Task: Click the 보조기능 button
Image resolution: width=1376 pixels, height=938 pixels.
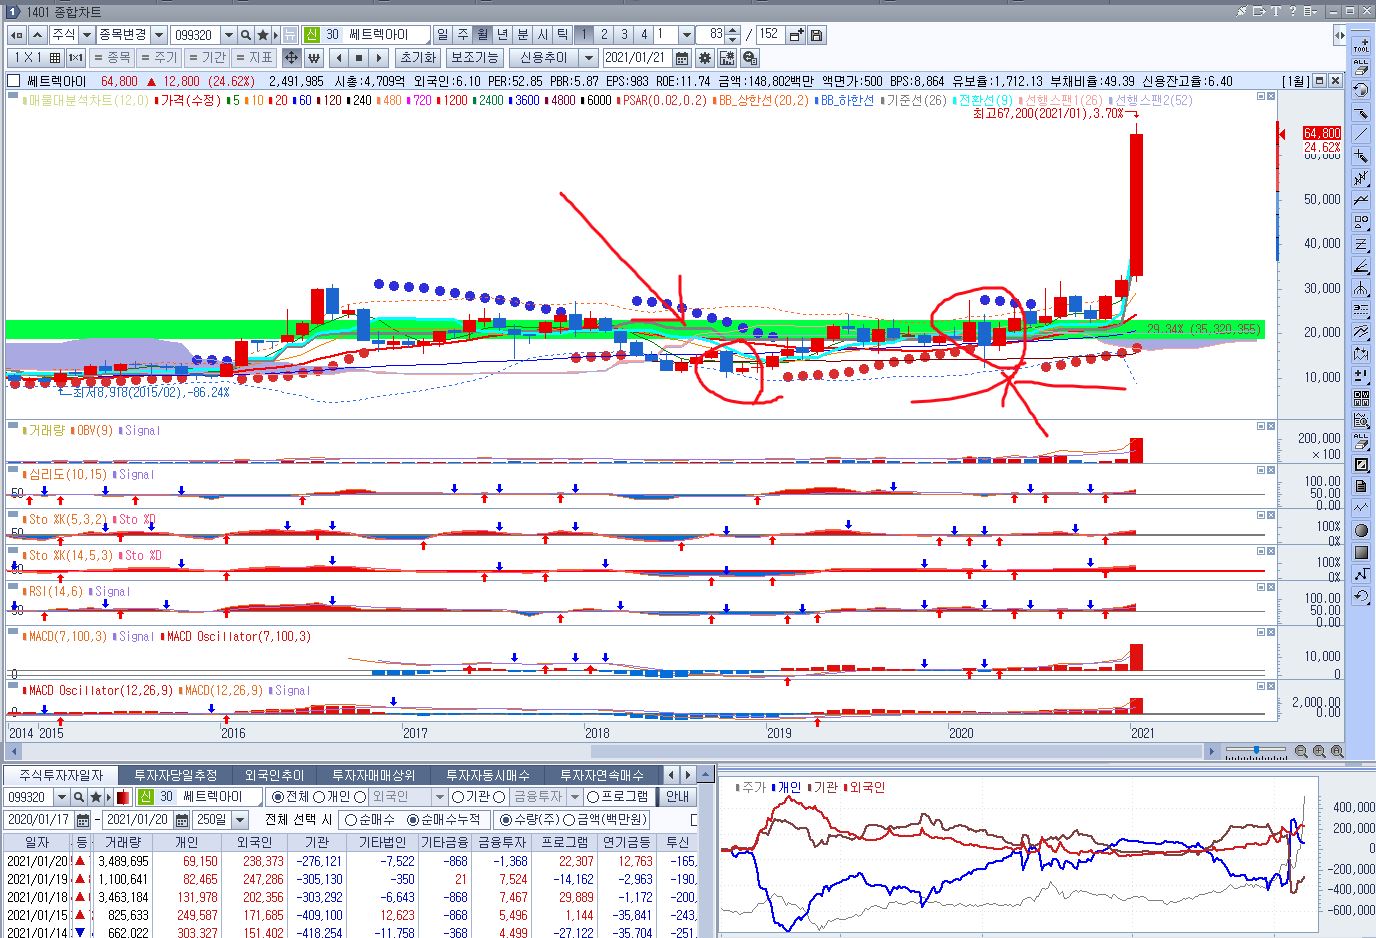Action: click(474, 58)
